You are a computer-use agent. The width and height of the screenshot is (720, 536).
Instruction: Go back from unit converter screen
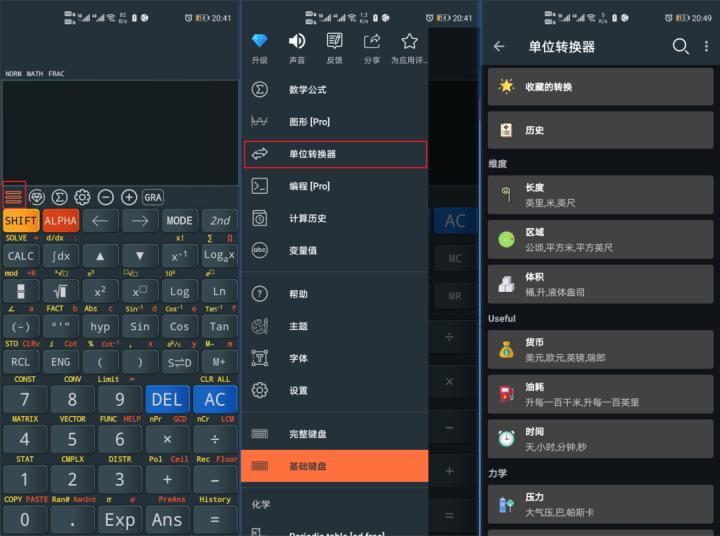pyautogui.click(x=499, y=46)
